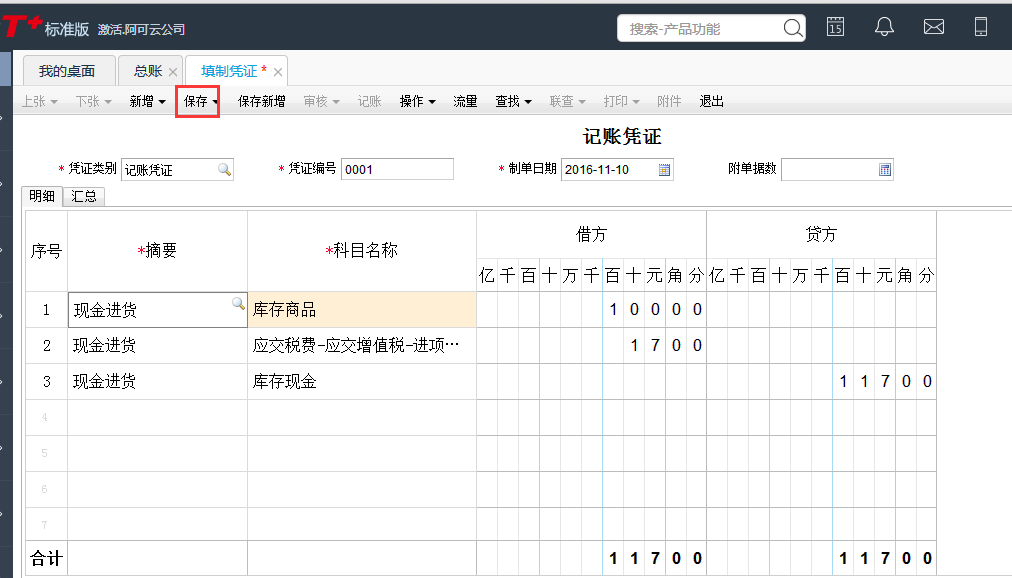The width and height of the screenshot is (1012, 578).
Task: Click the 凭证编号 input field
Action: [397, 169]
